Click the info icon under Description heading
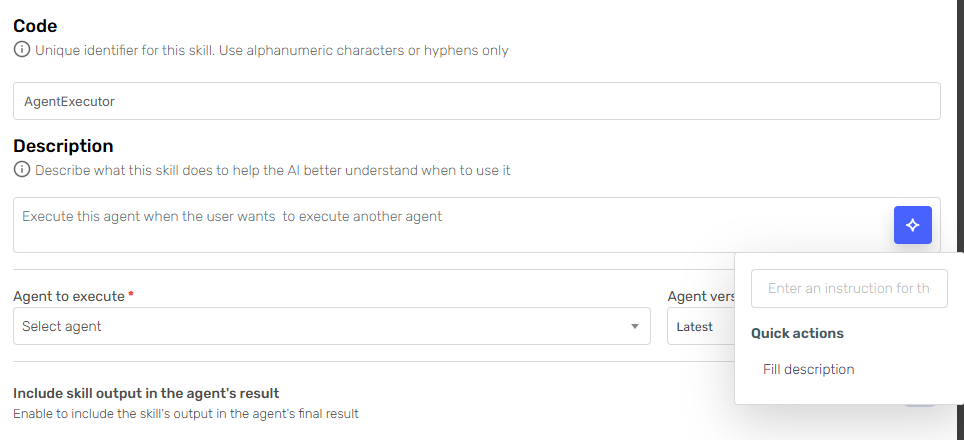The height and width of the screenshot is (440, 964). point(22,169)
